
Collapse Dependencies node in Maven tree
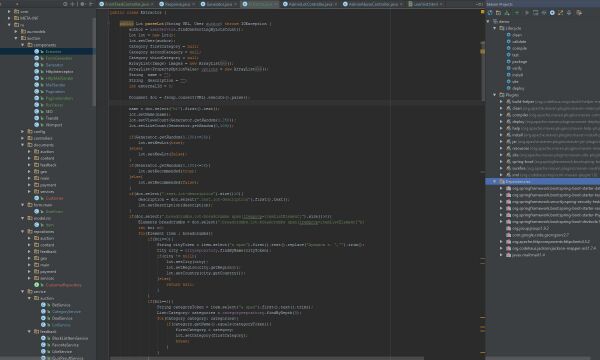tap(494, 181)
